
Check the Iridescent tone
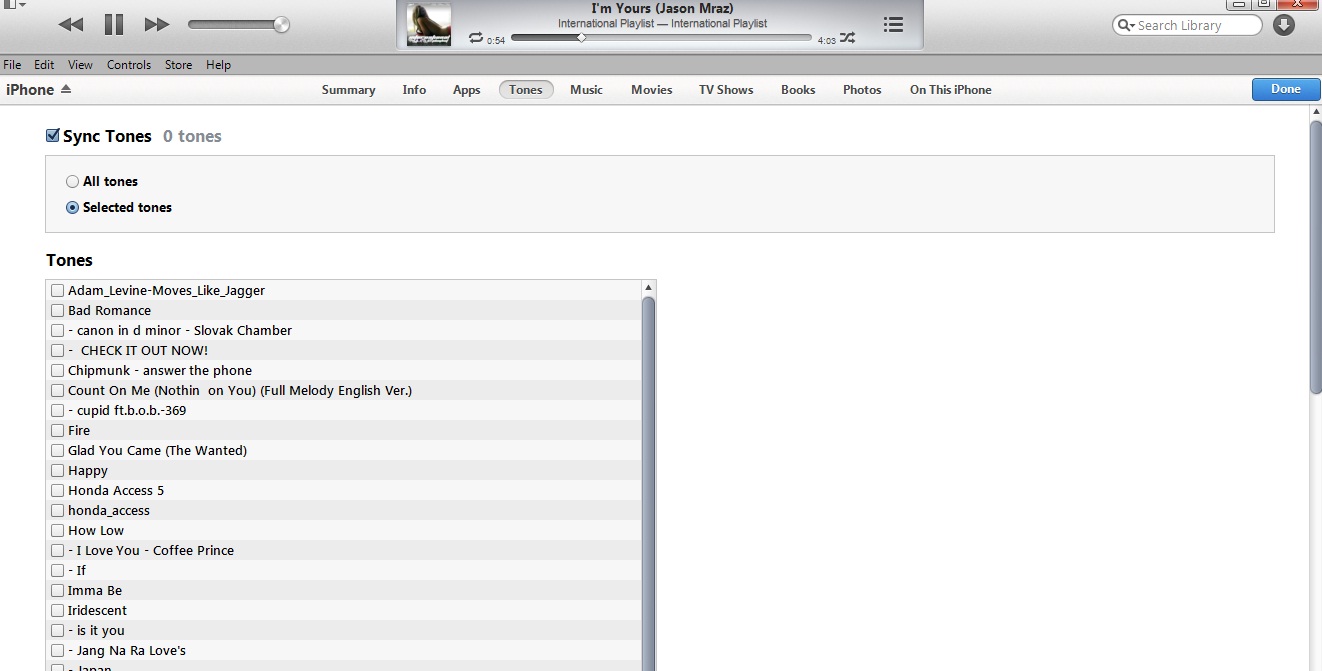coord(57,611)
